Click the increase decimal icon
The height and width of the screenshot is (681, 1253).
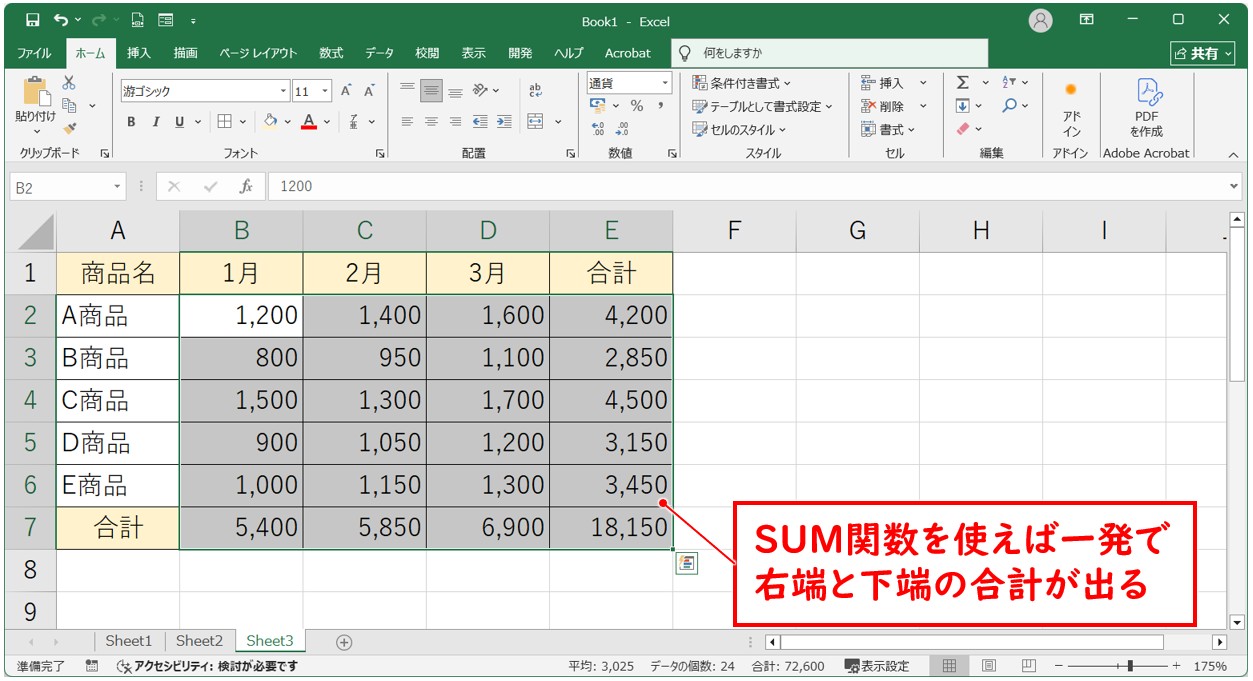[x=598, y=129]
